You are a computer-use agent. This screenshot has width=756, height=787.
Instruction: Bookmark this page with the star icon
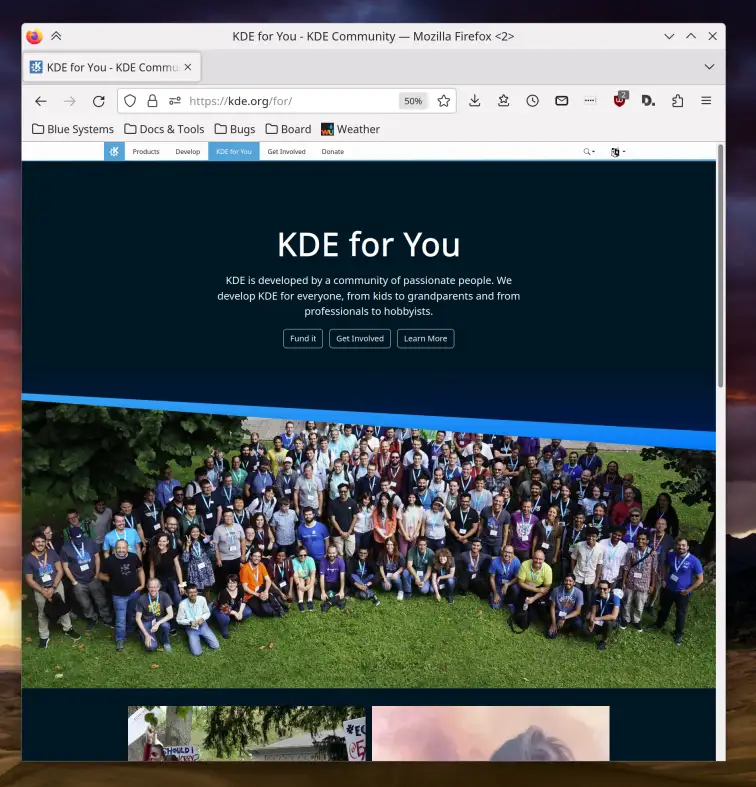coord(444,101)
